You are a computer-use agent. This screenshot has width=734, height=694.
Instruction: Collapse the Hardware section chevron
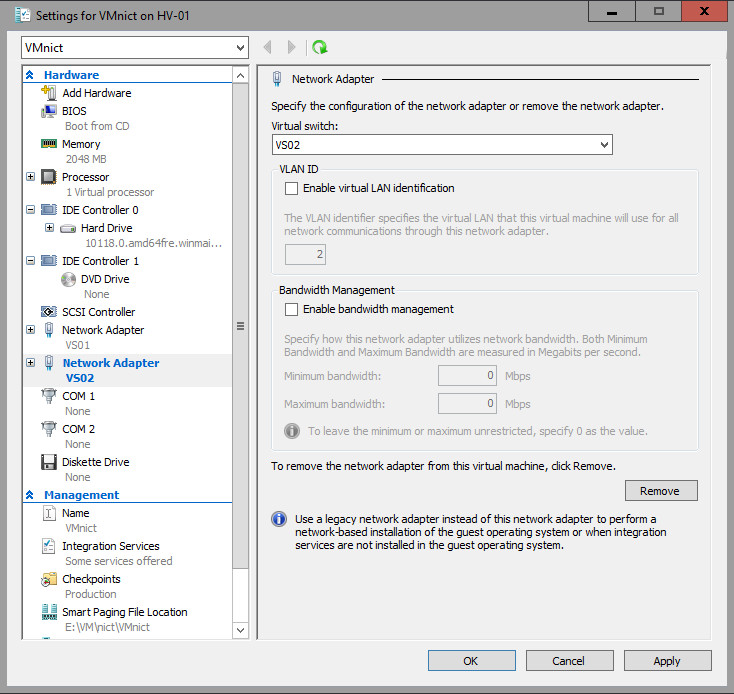tap(29, 75)
